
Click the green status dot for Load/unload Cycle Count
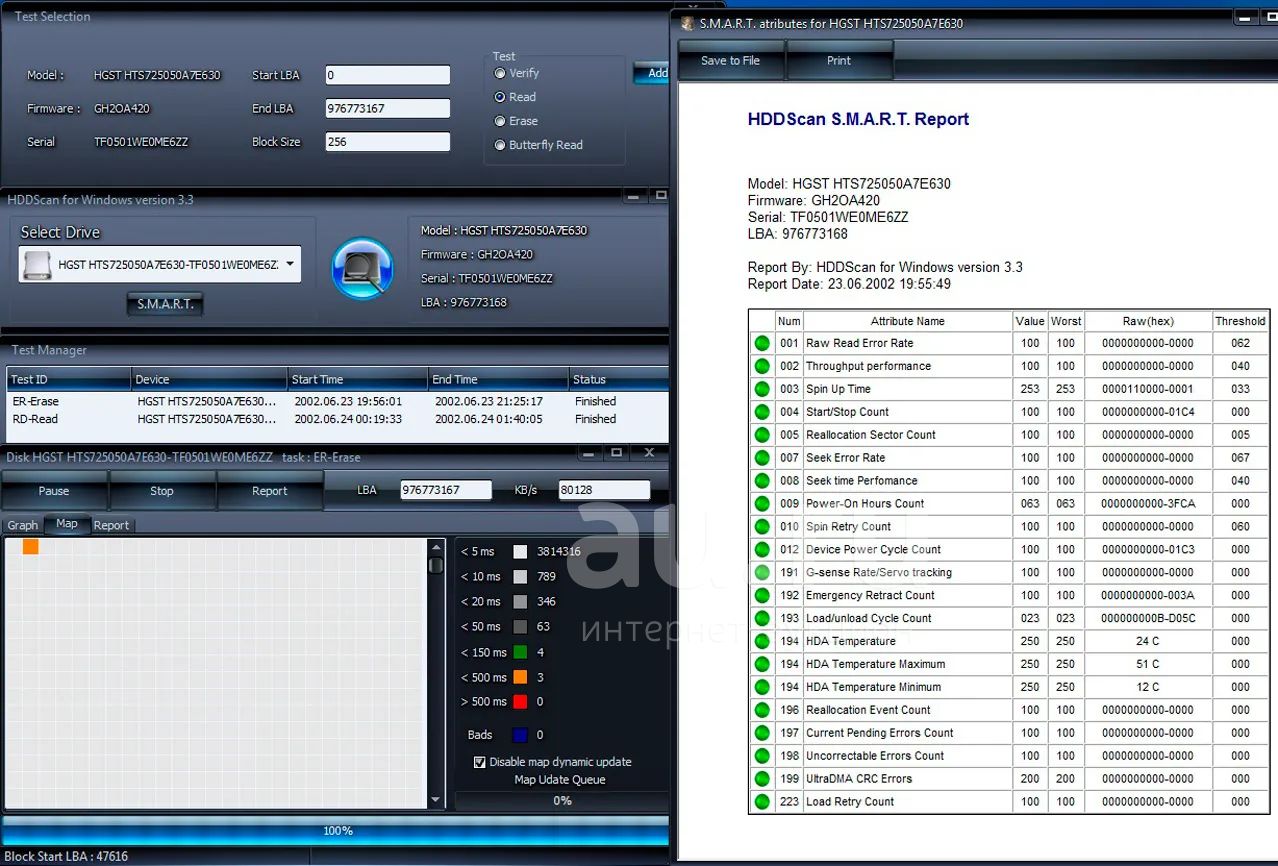(762, 618)
